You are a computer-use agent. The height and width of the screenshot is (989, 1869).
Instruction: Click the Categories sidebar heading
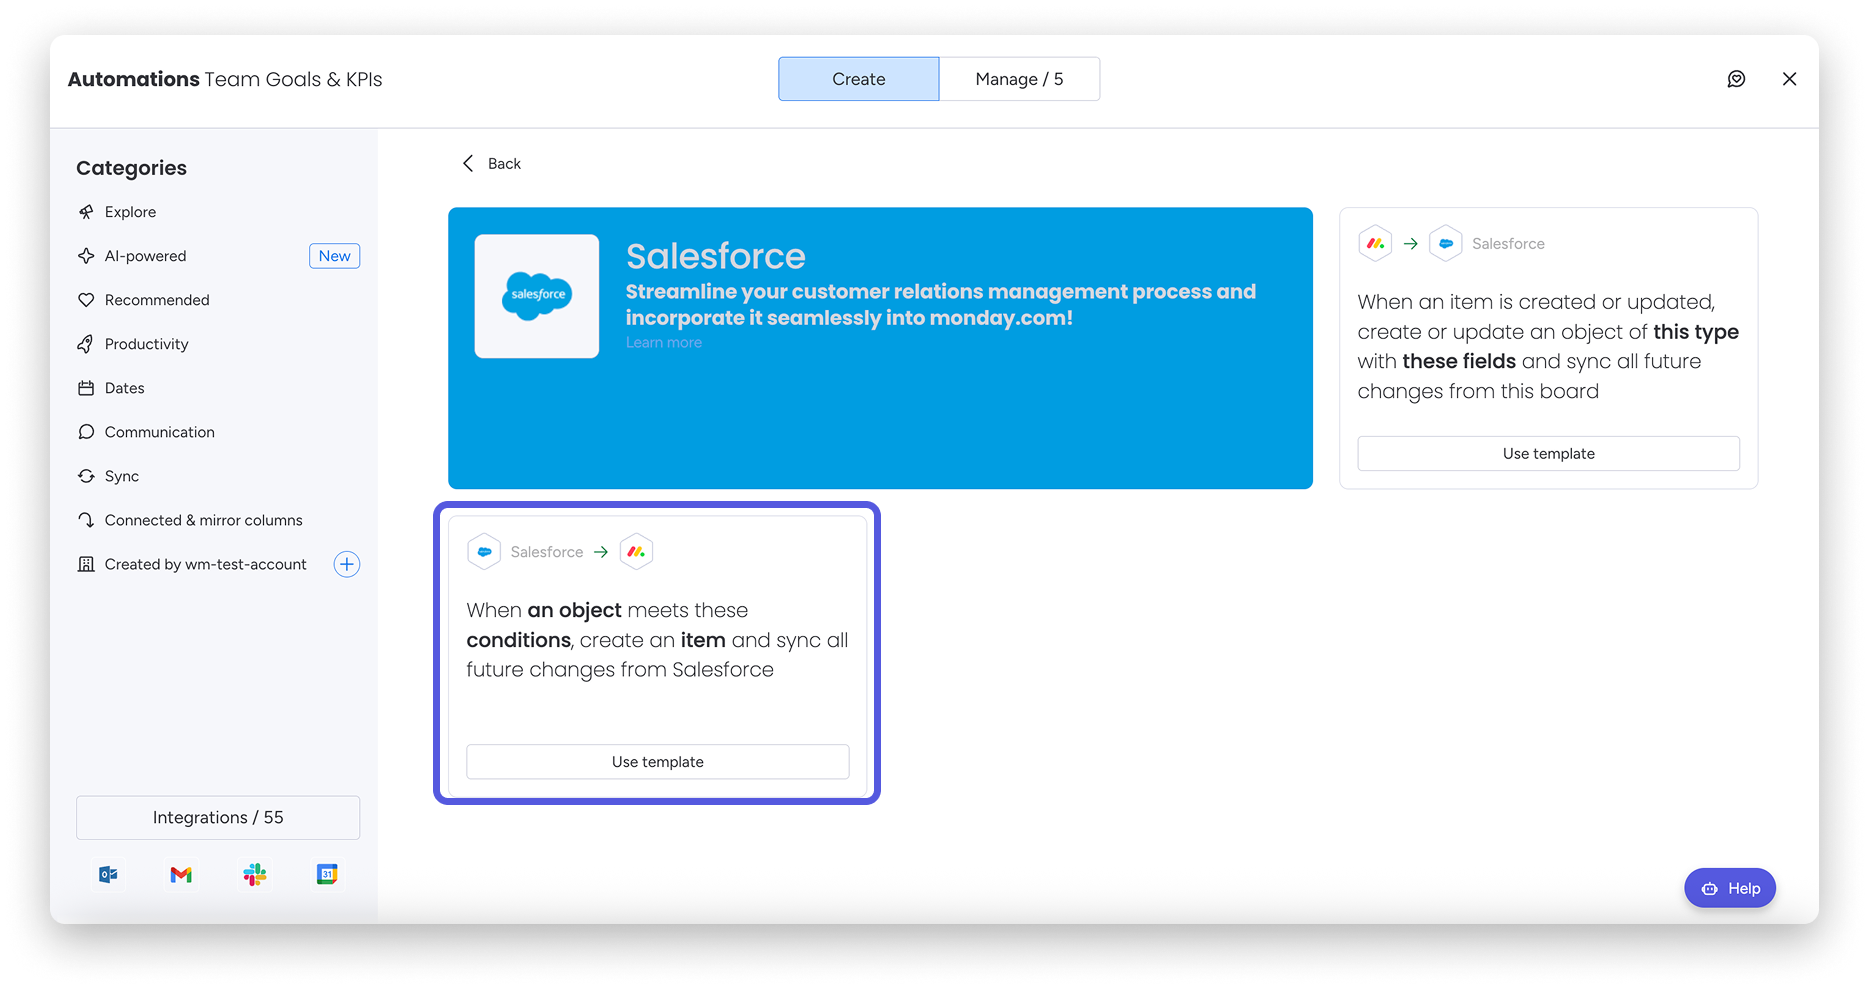click(x=131, y=168)
